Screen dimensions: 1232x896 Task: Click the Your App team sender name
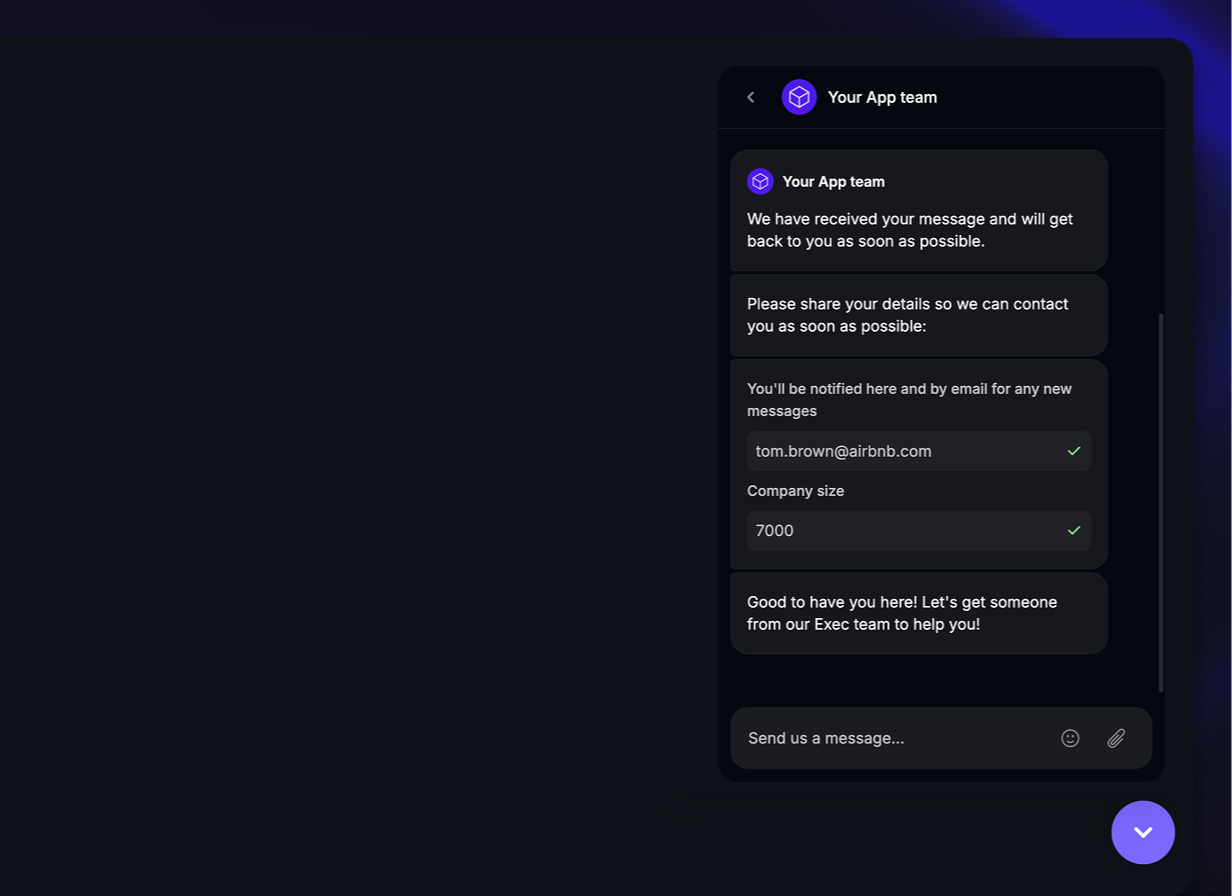833,182
